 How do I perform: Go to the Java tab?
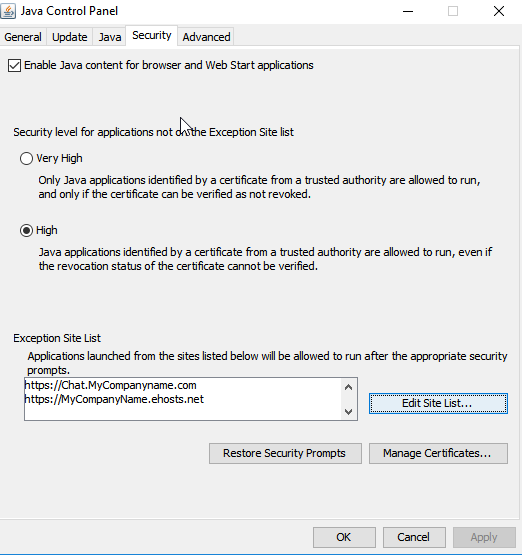pyautogui.click(x=109, y=37)
